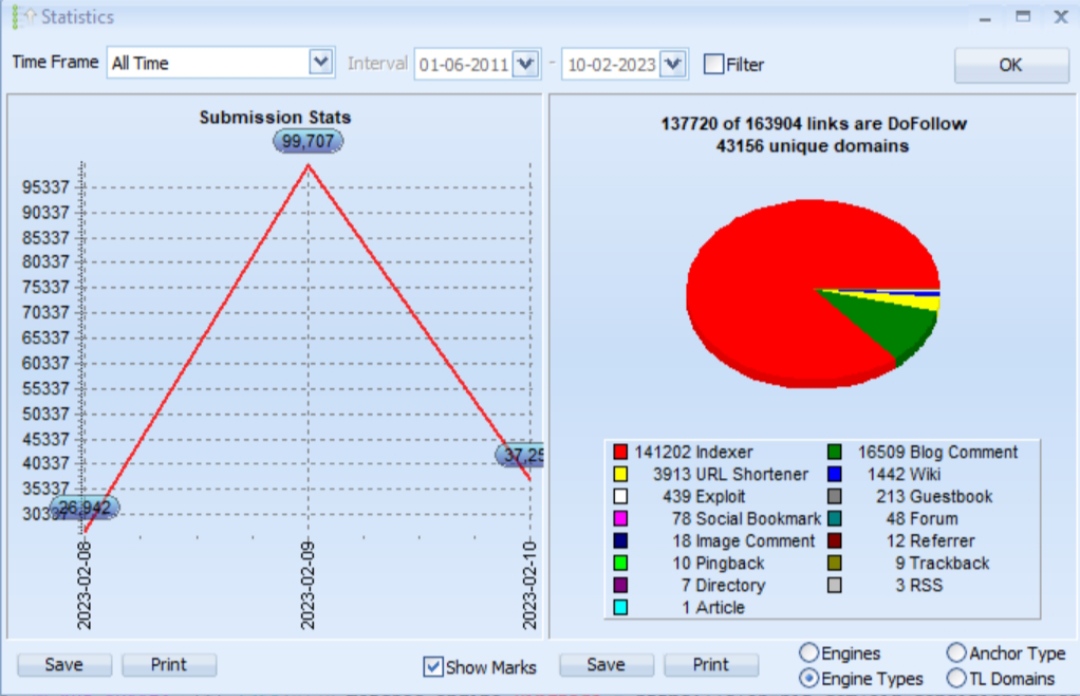Click the lime Pingback legend swatch
This screenshot has height=696, width=1080.
[x=621, y=563]
